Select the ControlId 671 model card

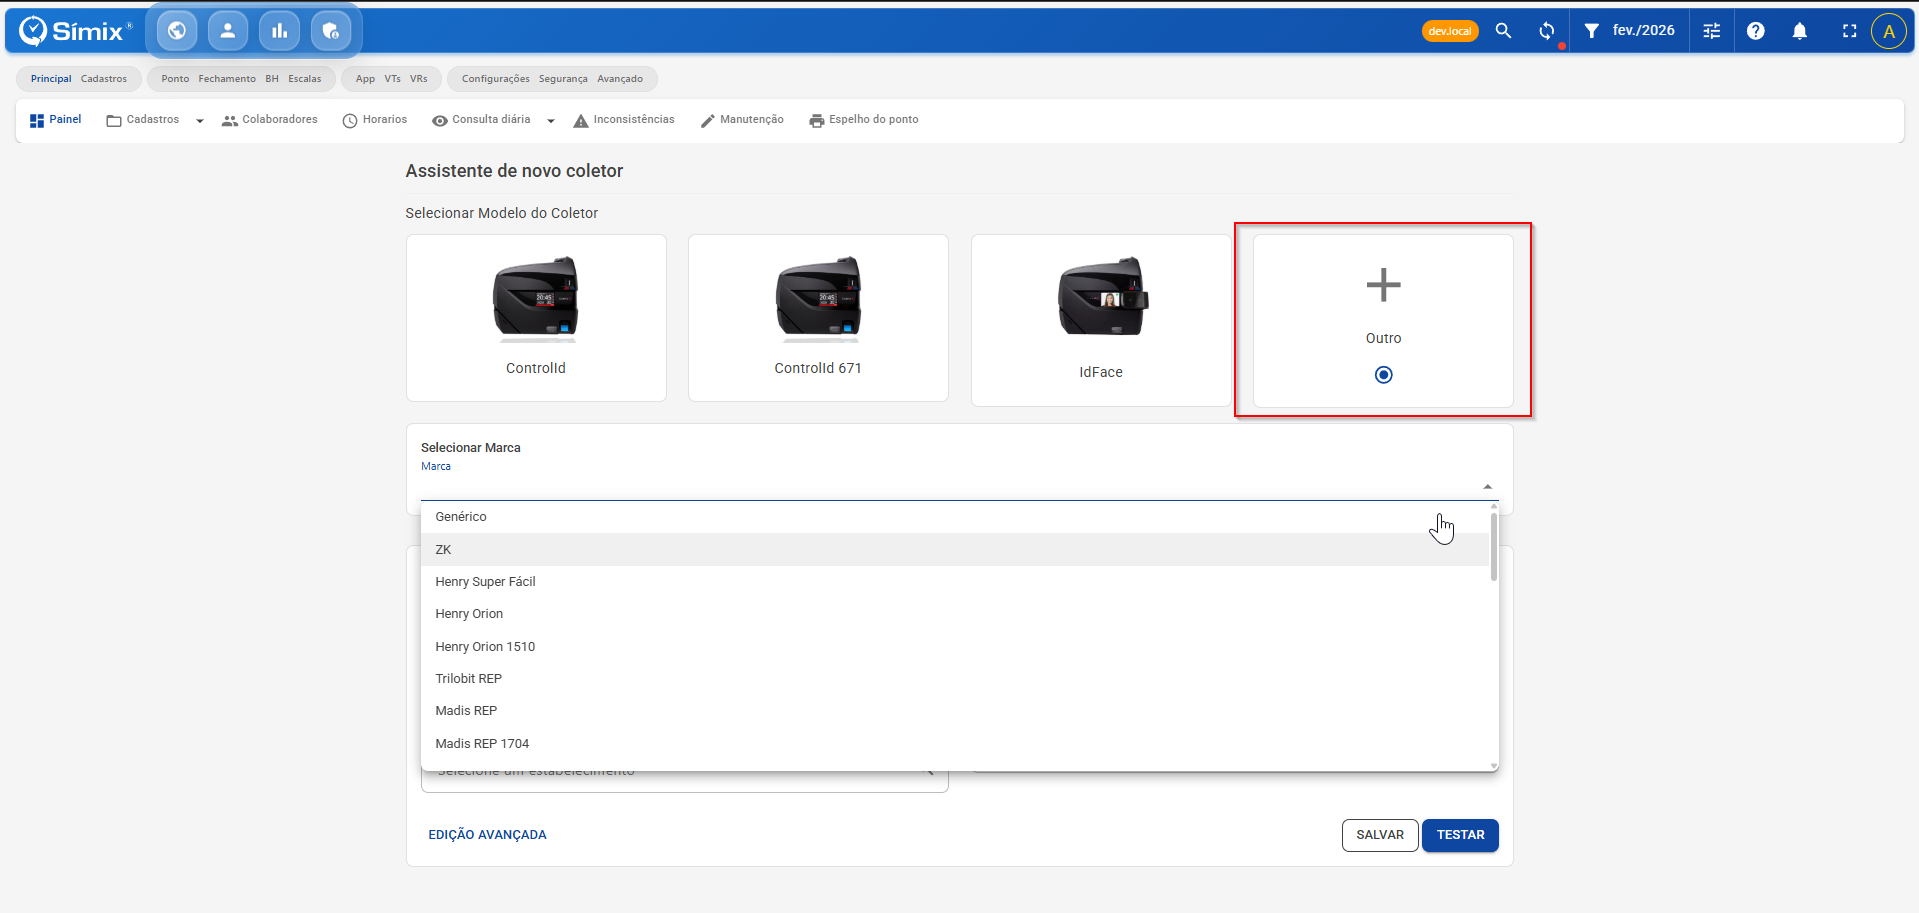(x=818, y=318)
